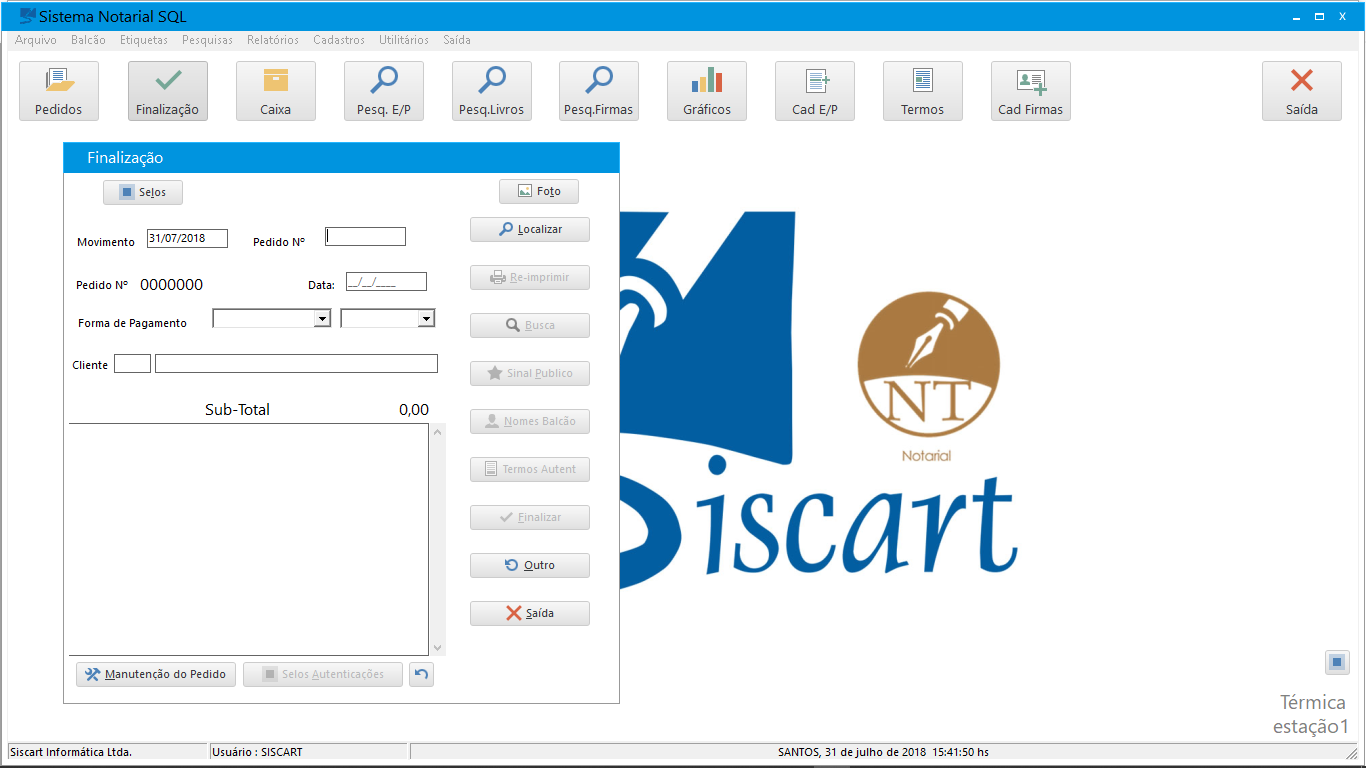
Task: Click the Movimento date field
Action: (x=187, y=238)
